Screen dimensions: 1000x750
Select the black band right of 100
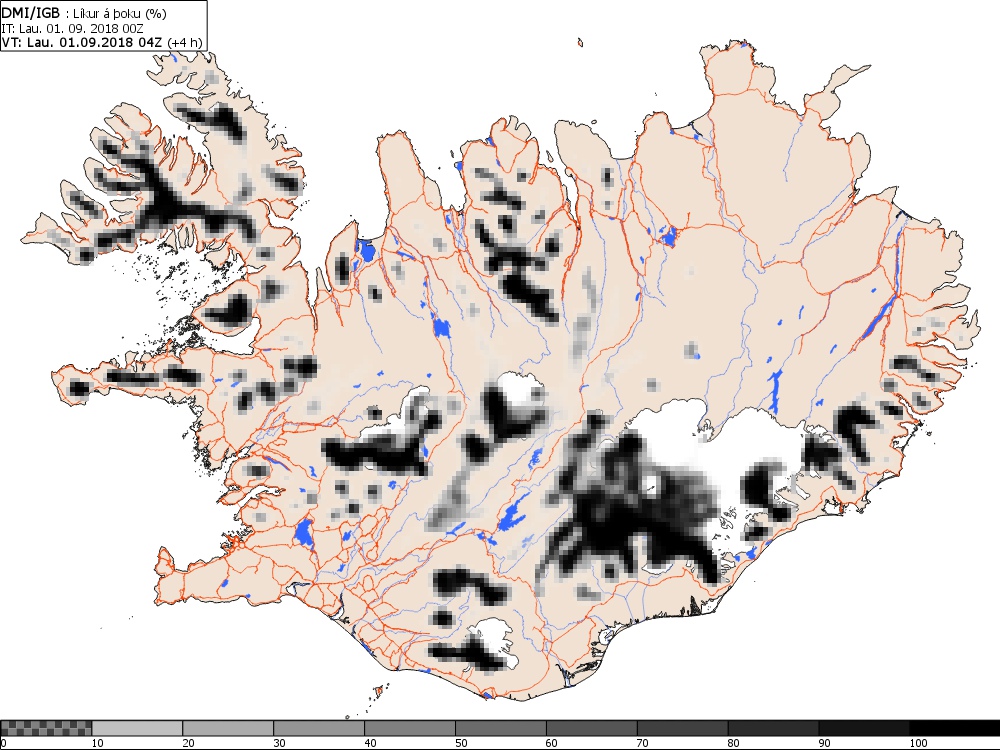pyautogui.click(x=954, y=728)
